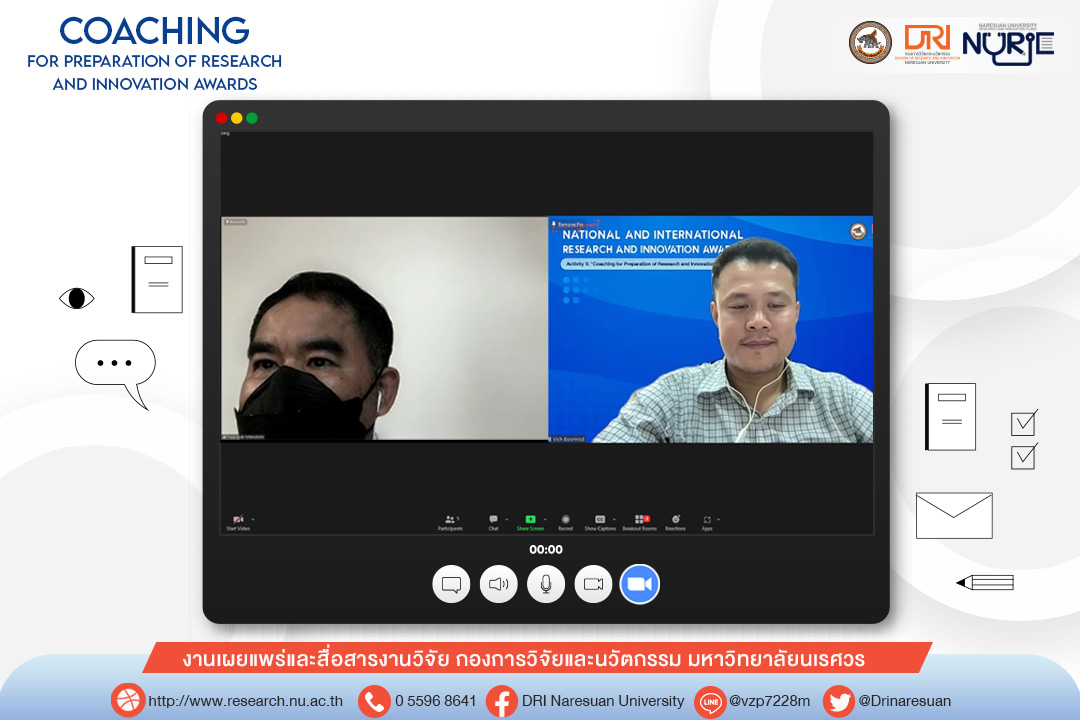
Task: Click the yellow window dot
Action: [x=236, y=118]
